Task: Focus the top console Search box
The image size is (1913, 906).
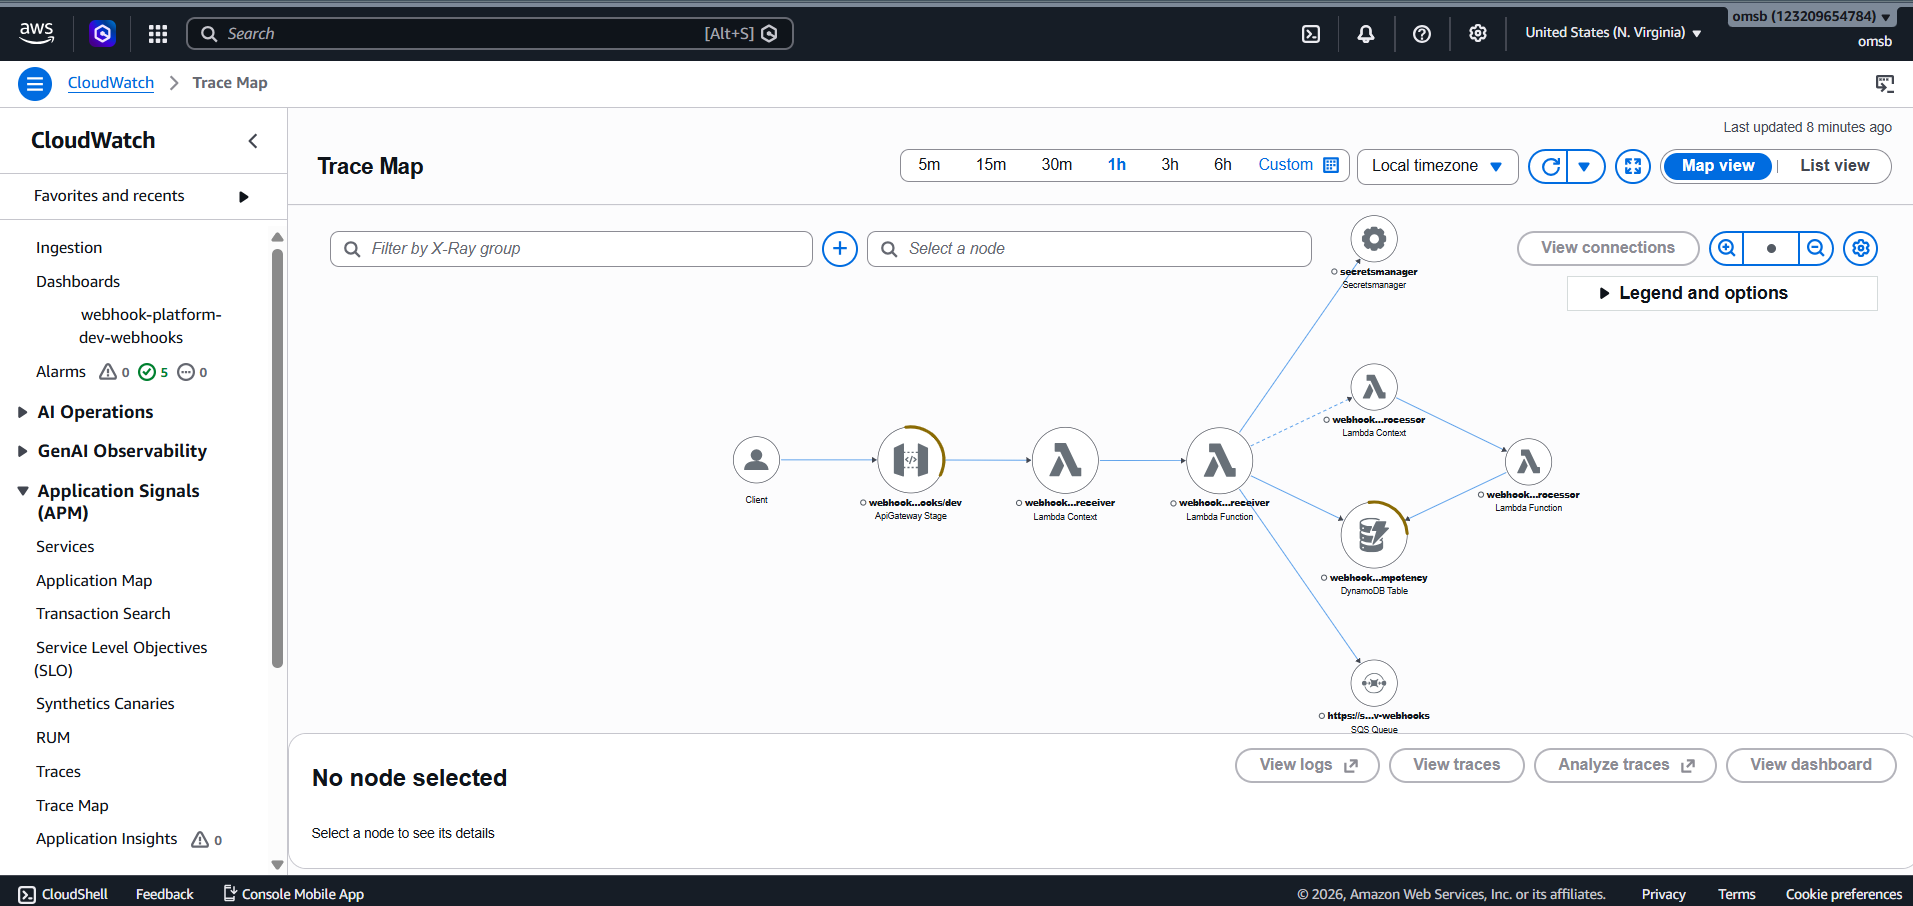Action: pyautogui.click(x=489, y=34)
